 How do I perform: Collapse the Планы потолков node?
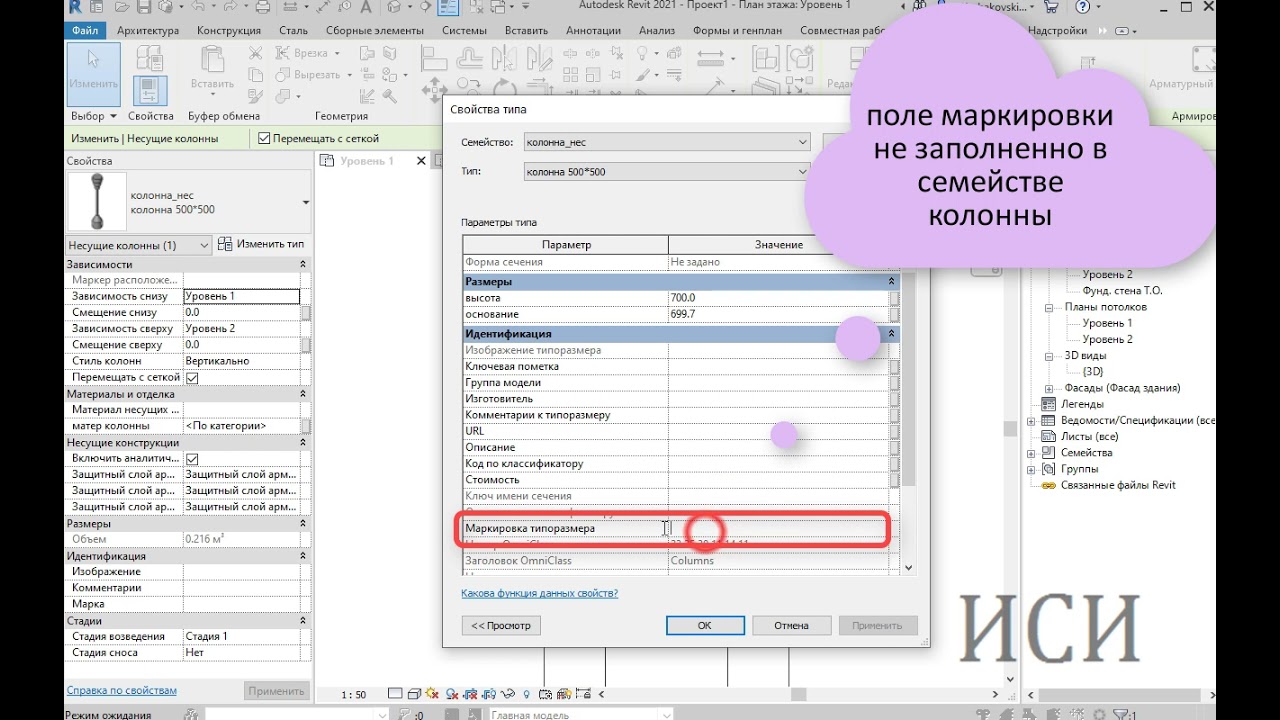1049,307
